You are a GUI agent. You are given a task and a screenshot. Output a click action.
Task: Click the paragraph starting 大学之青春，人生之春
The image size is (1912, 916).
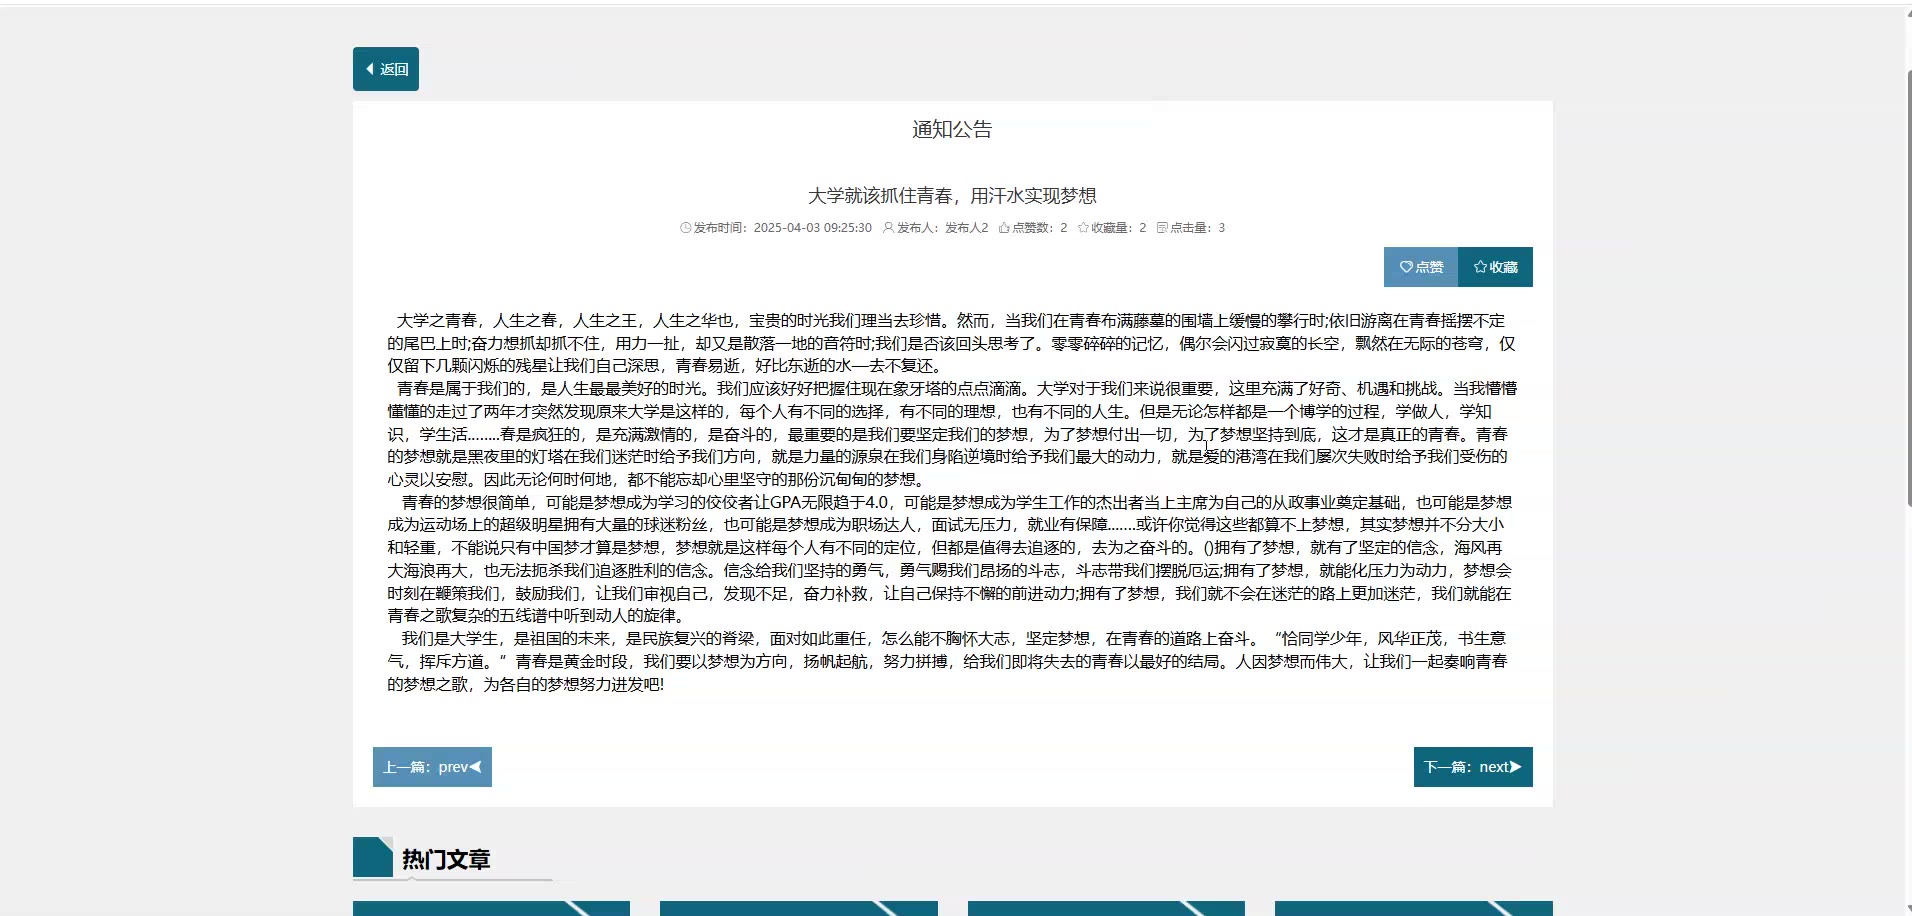[x=952, y=343]
